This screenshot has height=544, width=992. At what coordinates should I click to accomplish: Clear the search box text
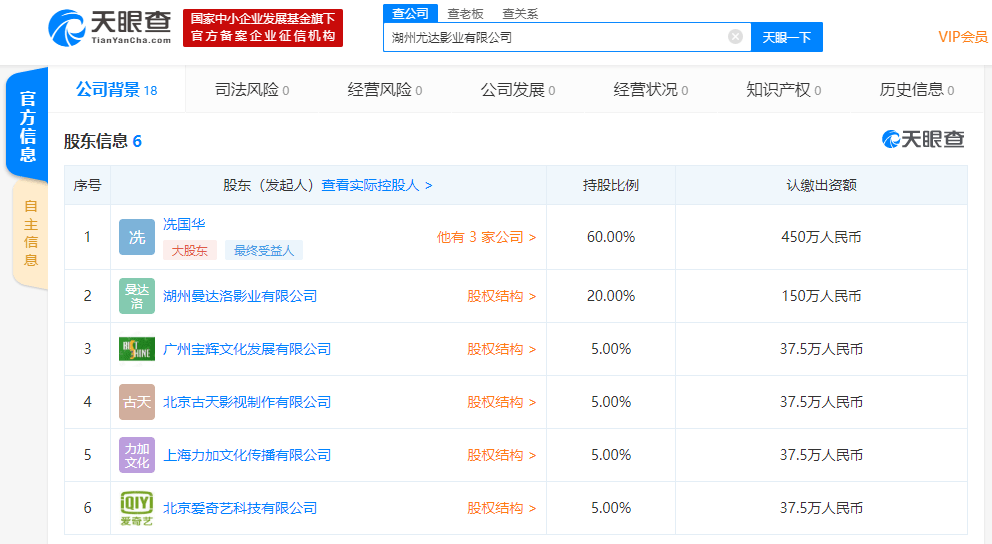(735, 37)
